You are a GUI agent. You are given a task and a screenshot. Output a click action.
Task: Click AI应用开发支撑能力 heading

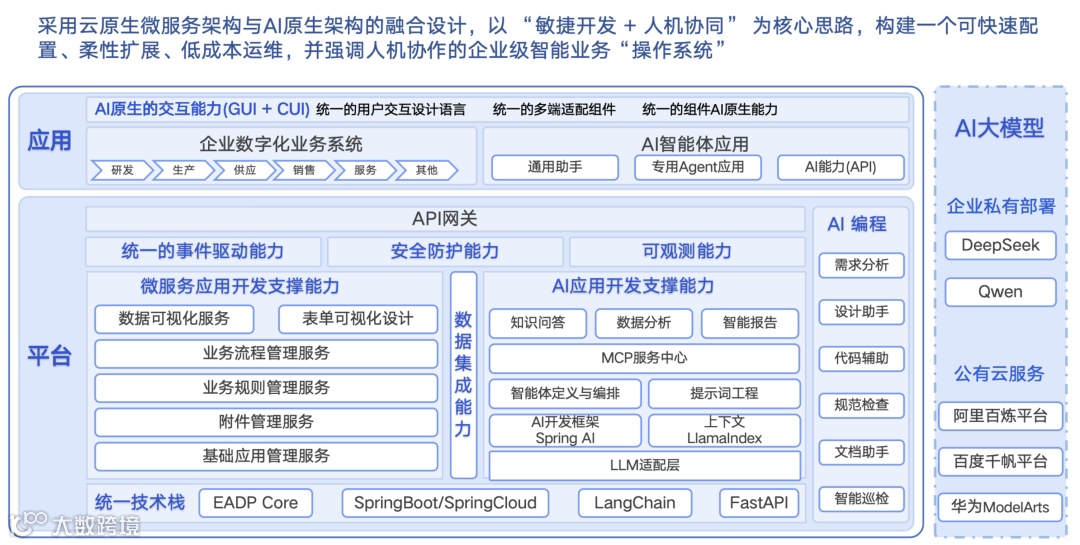point(632,286)
